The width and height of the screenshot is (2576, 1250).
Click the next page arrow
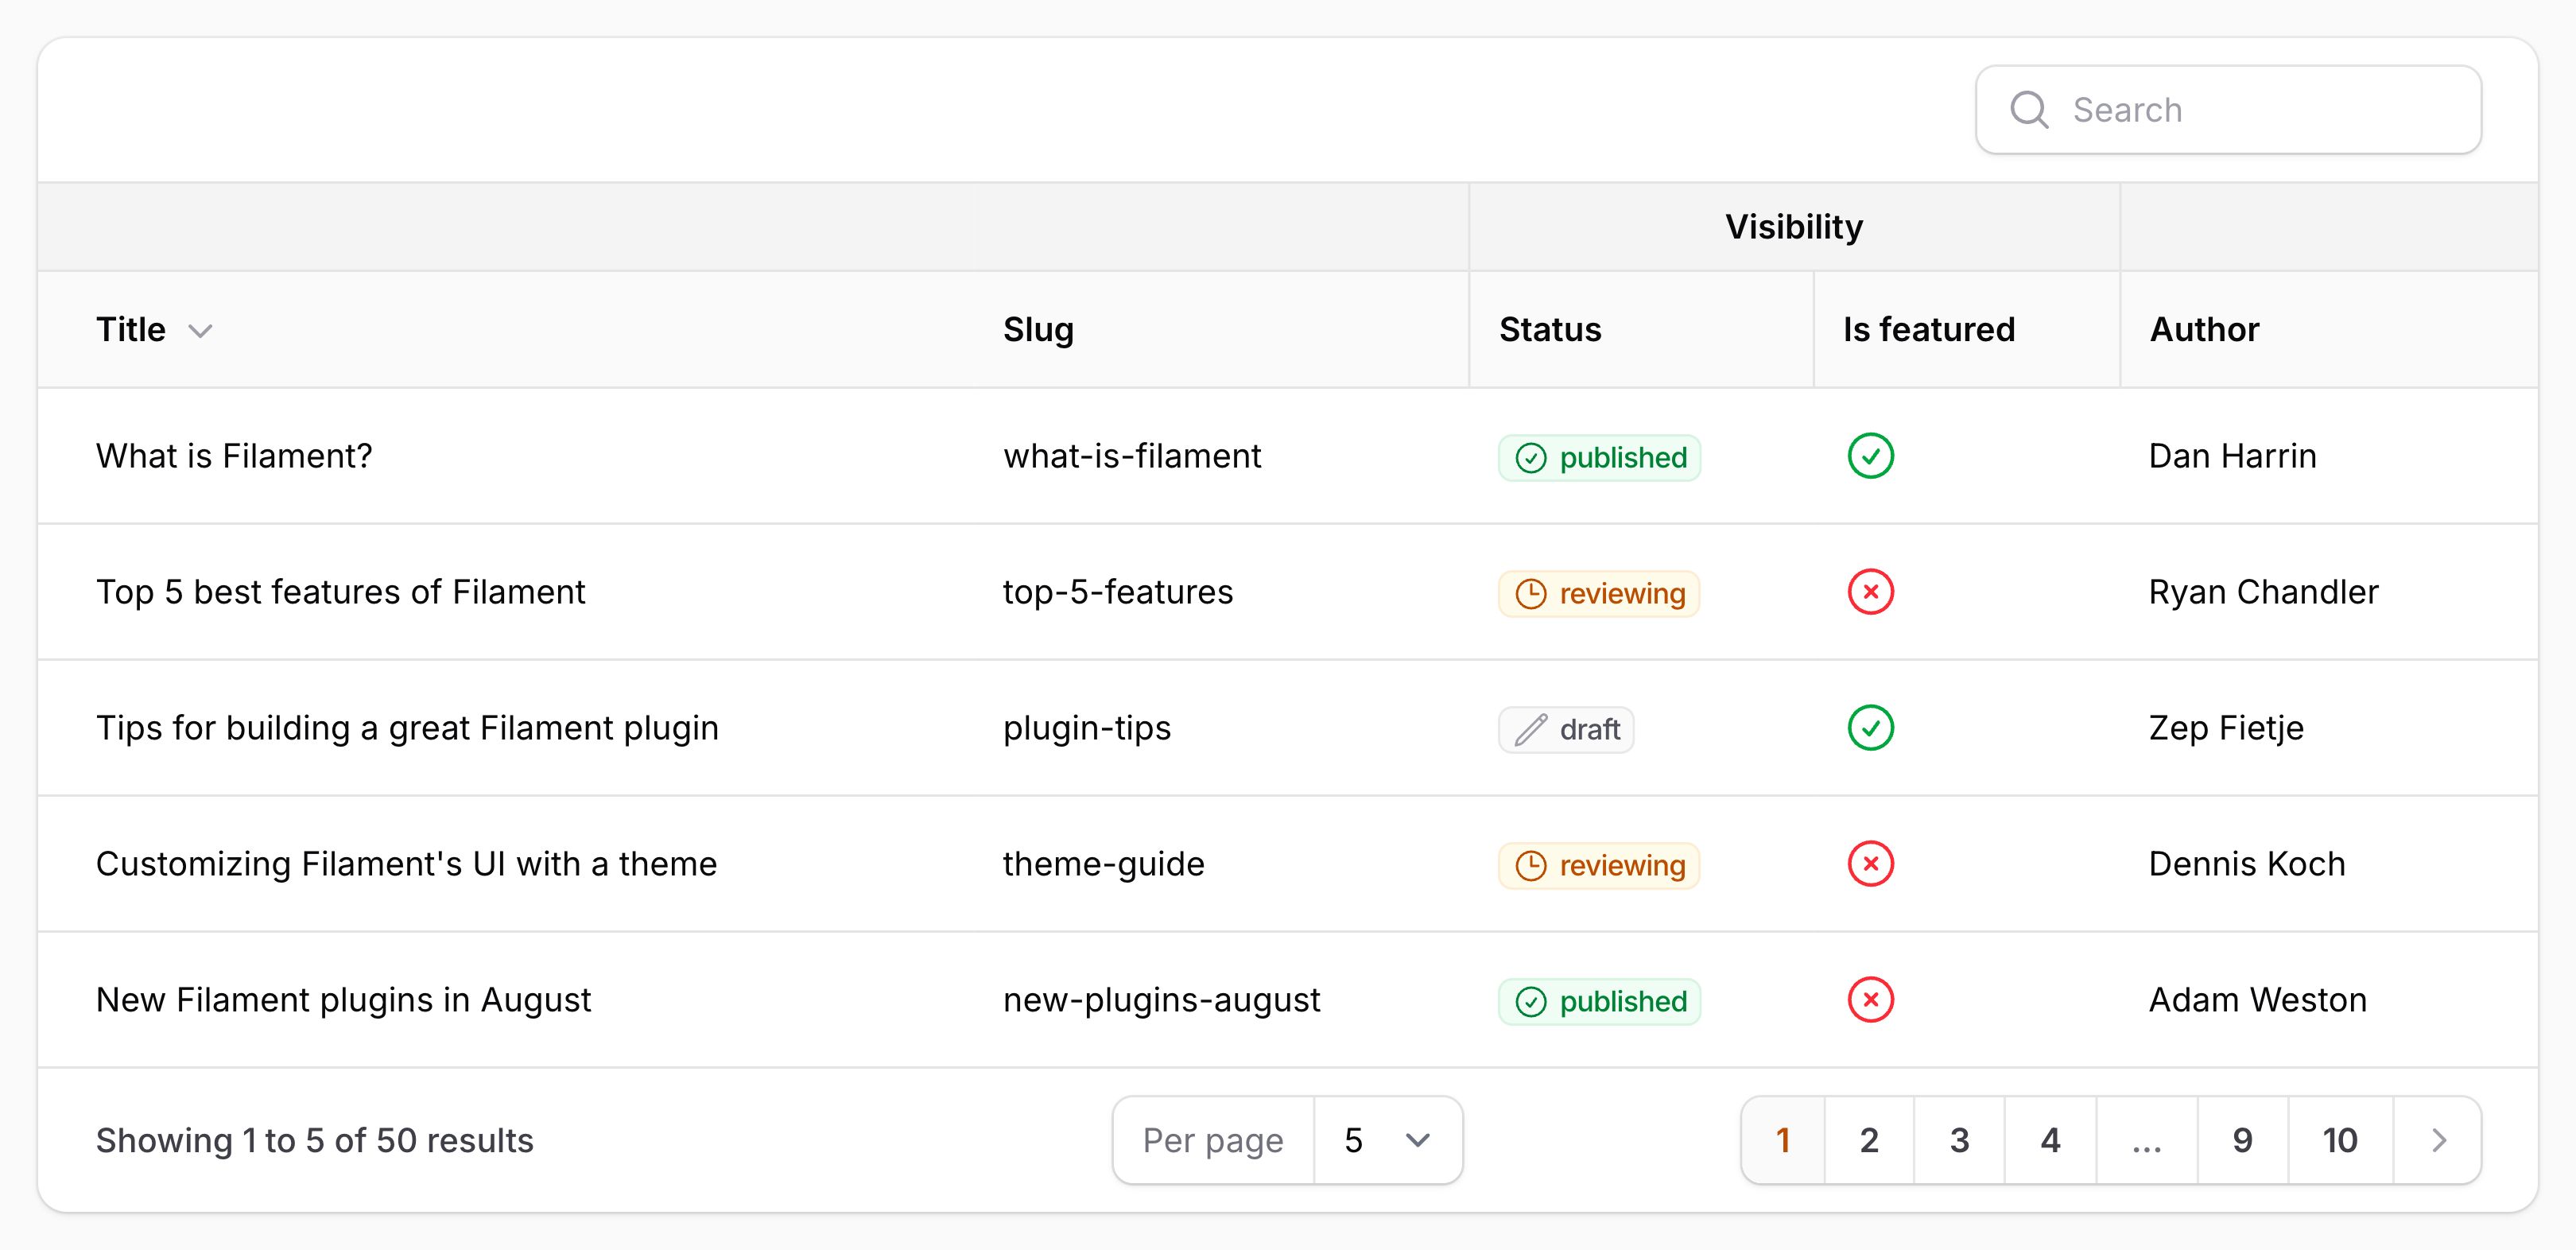coord(2438,1140)
